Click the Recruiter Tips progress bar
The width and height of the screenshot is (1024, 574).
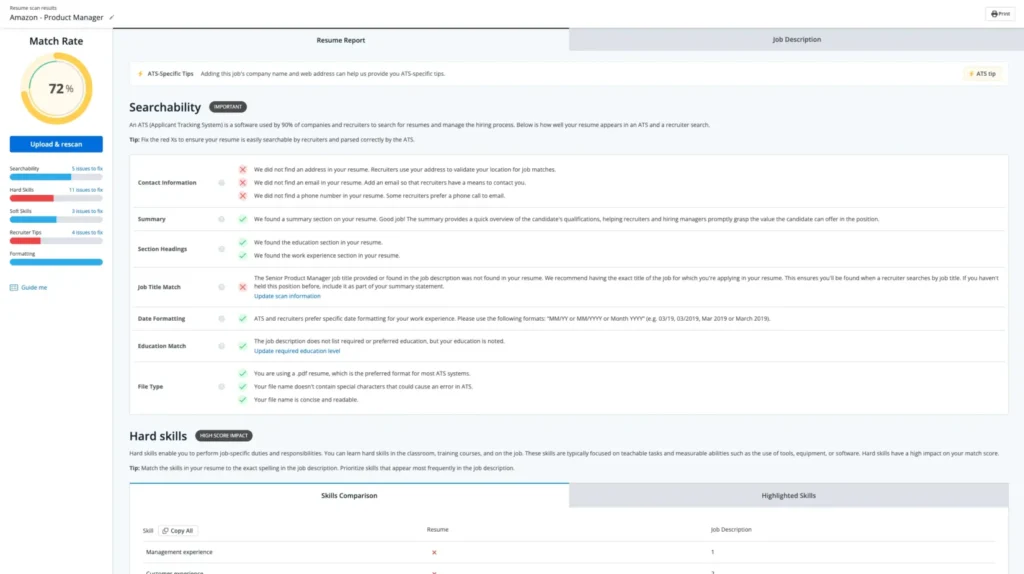pos(56,241)
